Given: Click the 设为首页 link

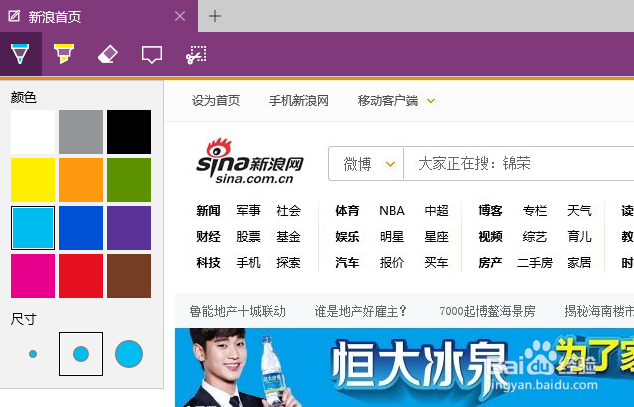Looking at the screenshot, I should 216,101.
